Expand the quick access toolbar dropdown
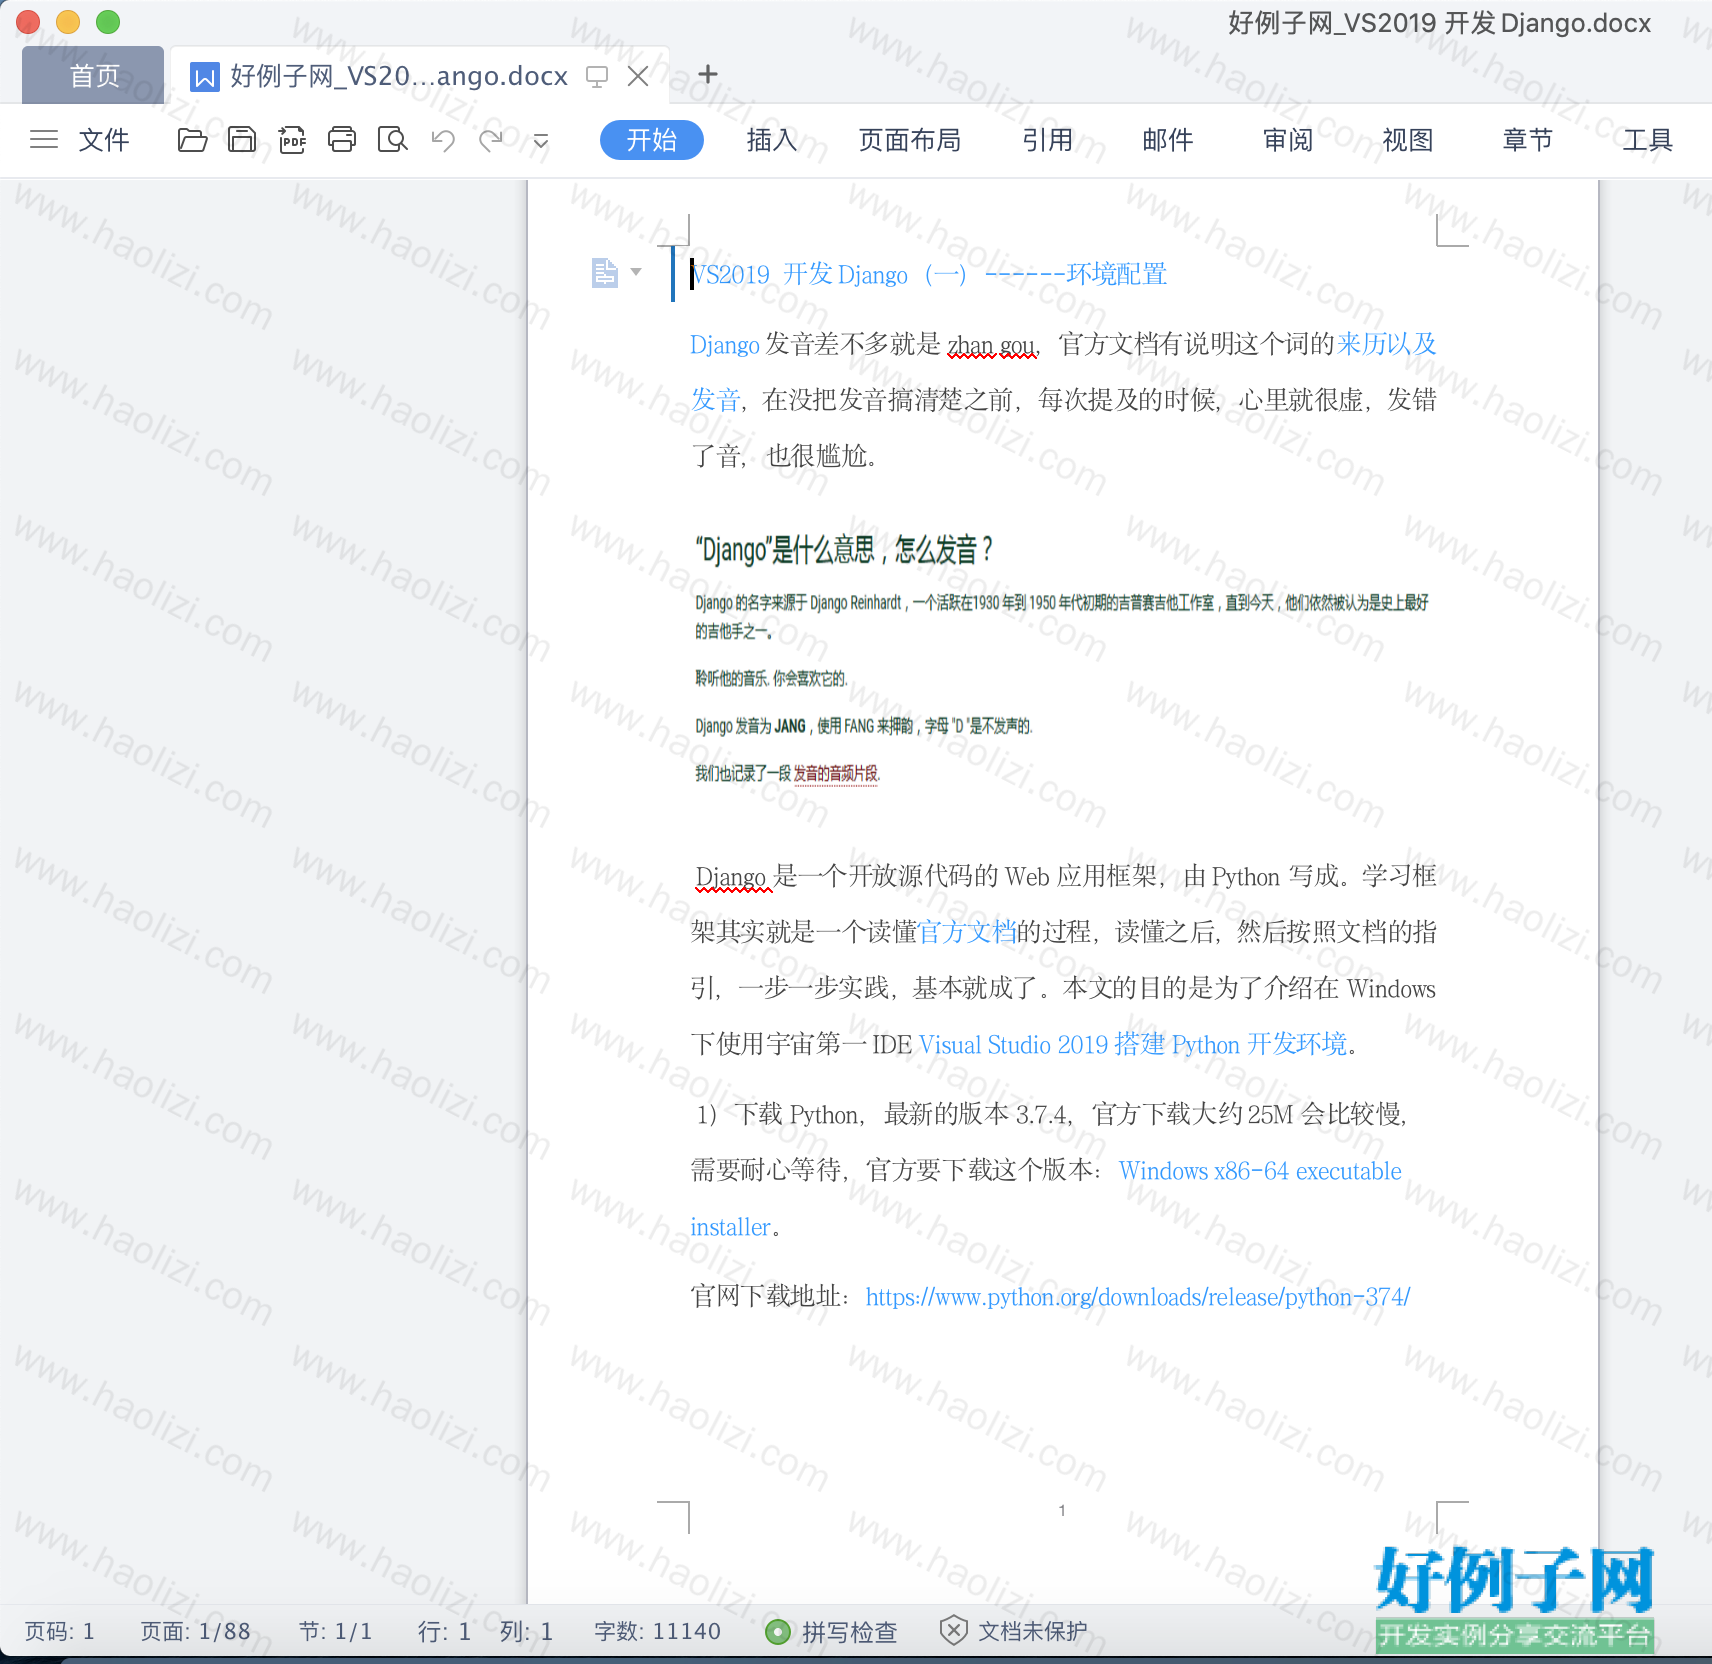1712x1664 pixels. tap(541, 141)
